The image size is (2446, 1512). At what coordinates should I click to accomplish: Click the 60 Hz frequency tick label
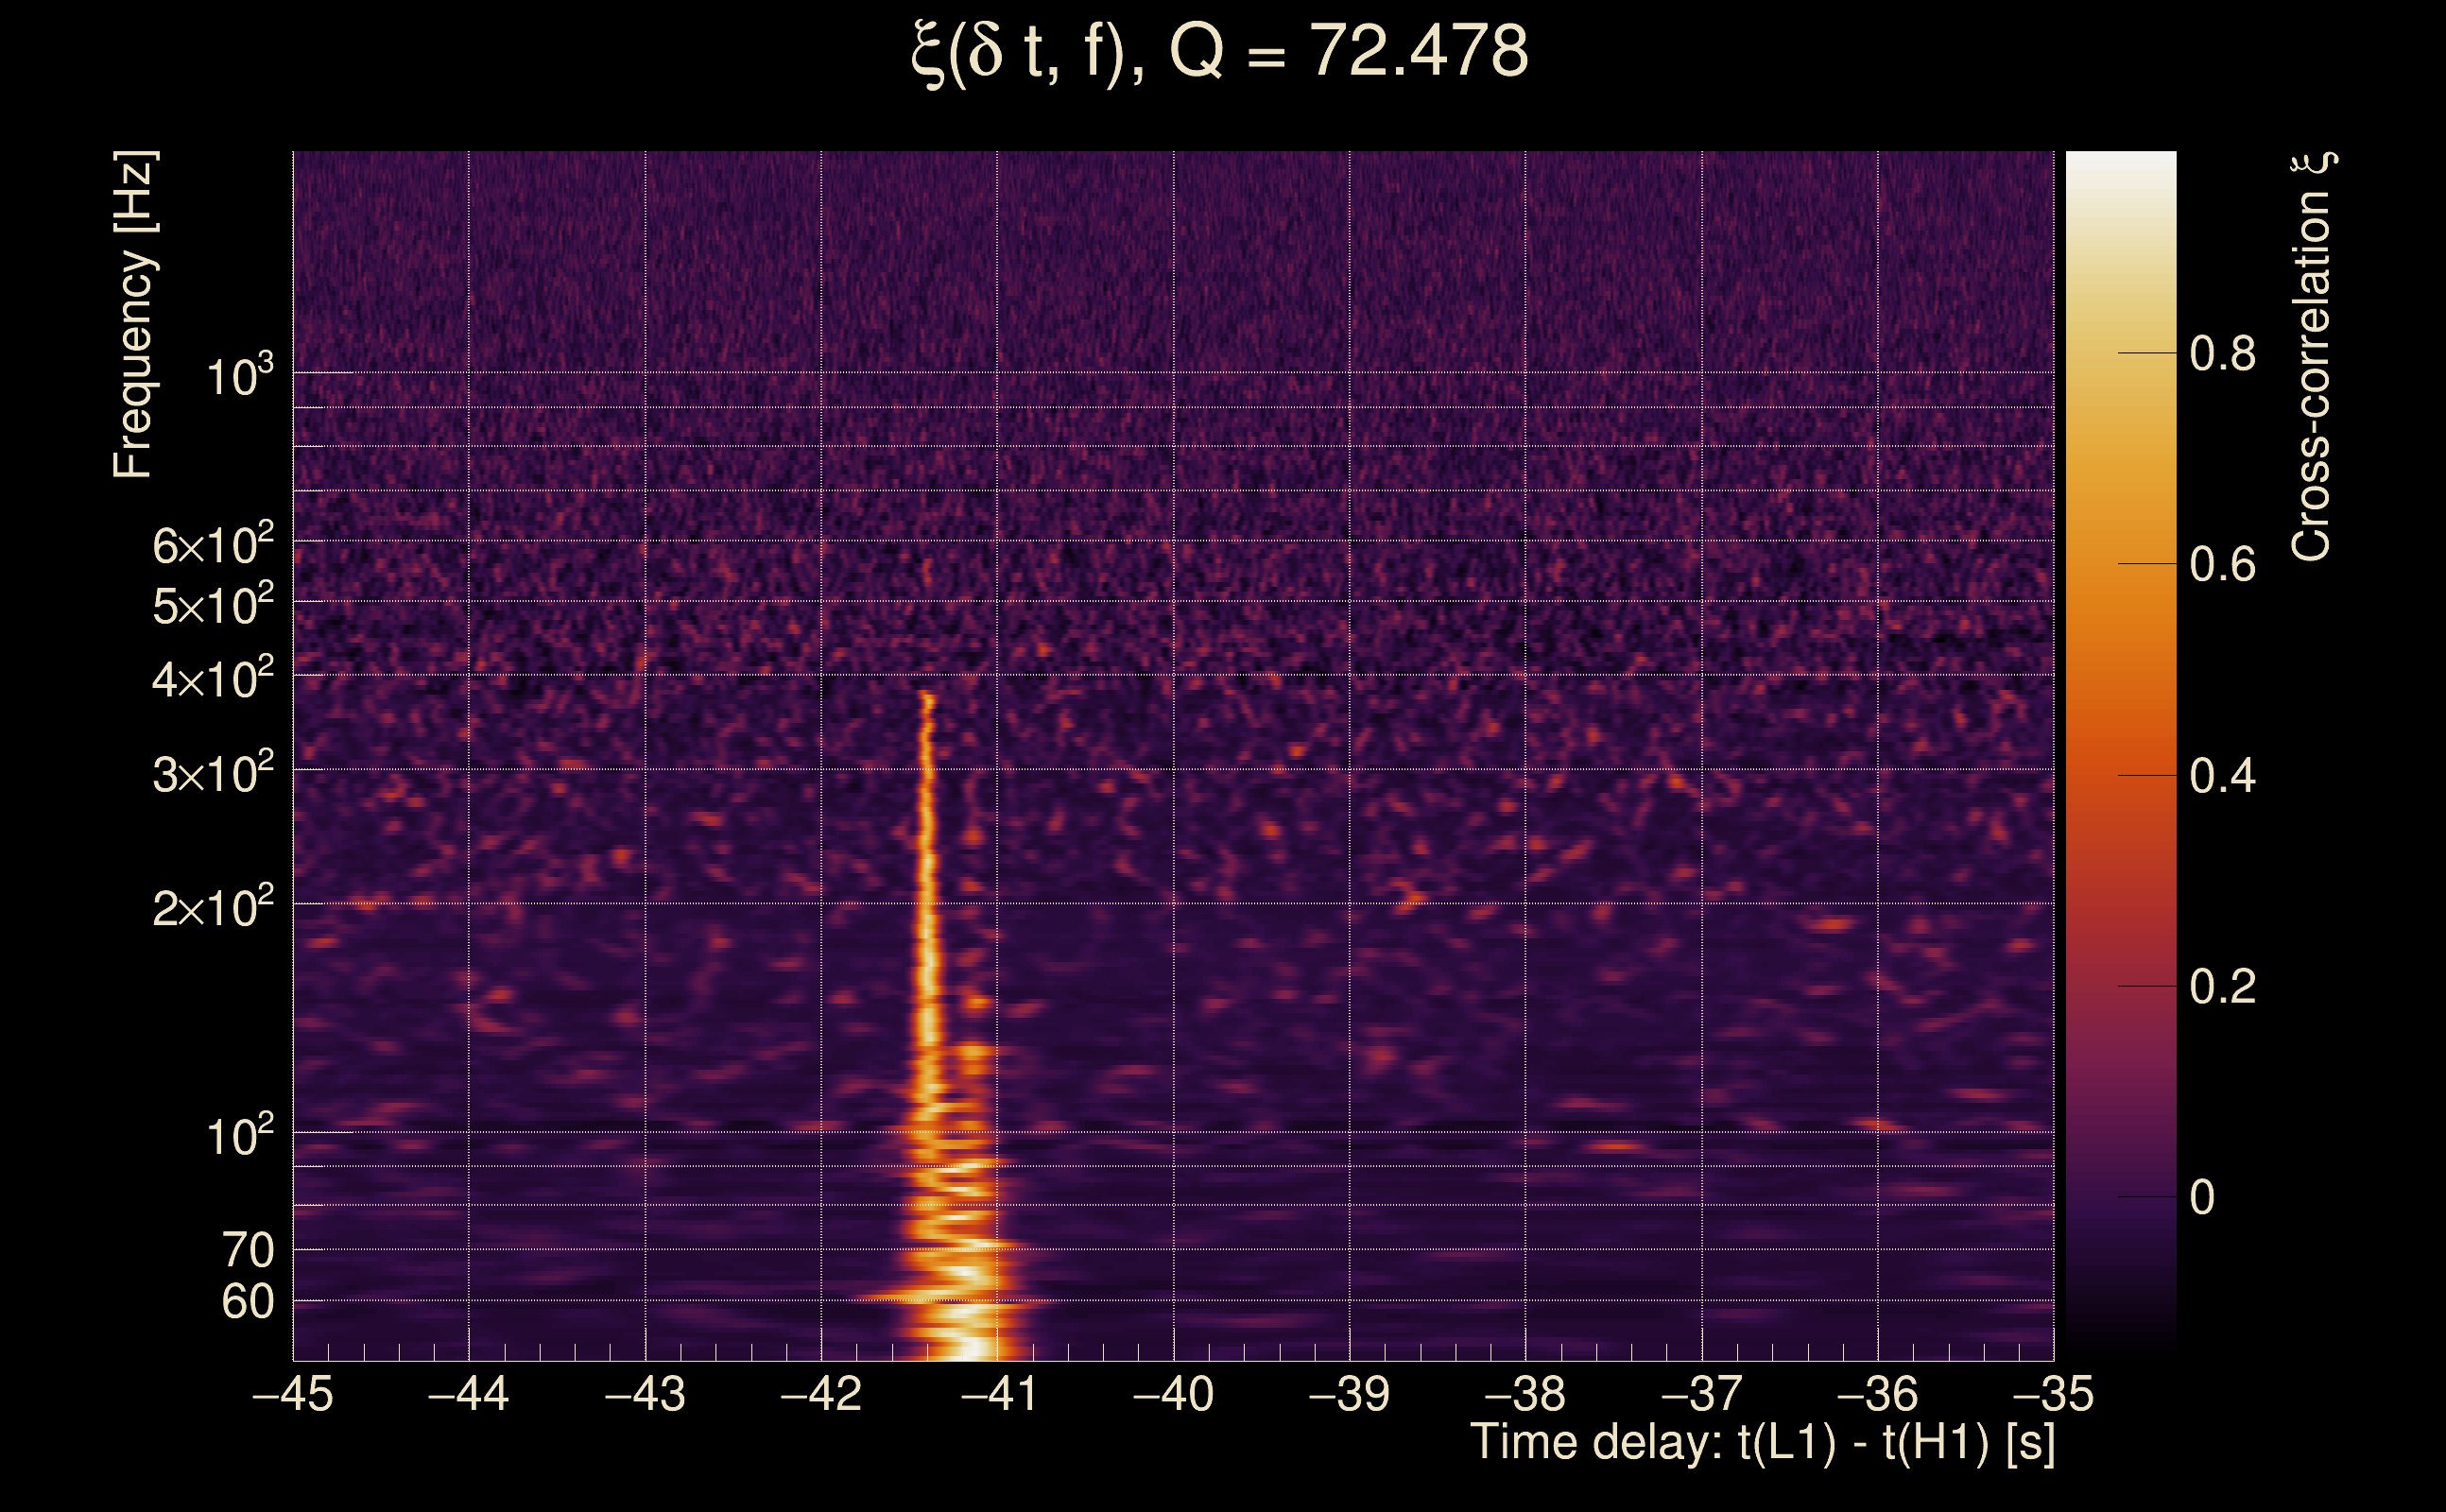[247, 1302]
